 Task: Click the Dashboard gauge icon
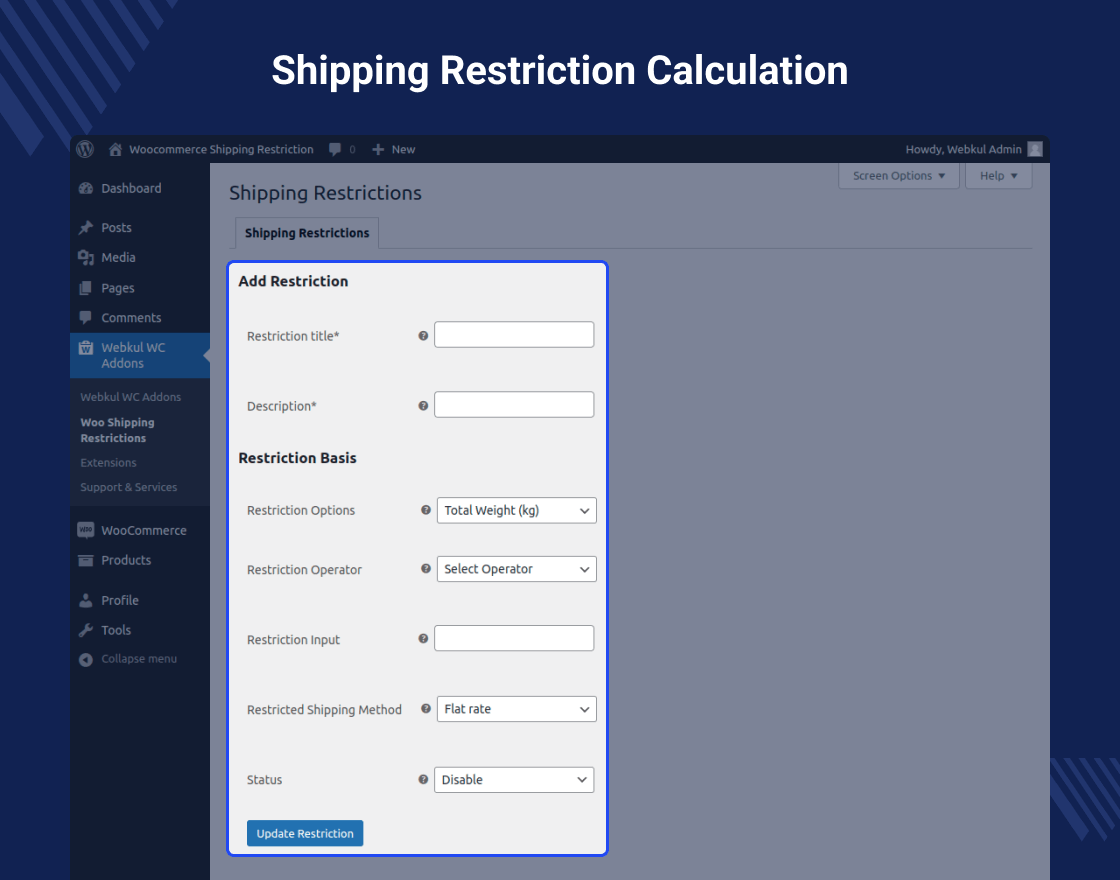(86, 188)
